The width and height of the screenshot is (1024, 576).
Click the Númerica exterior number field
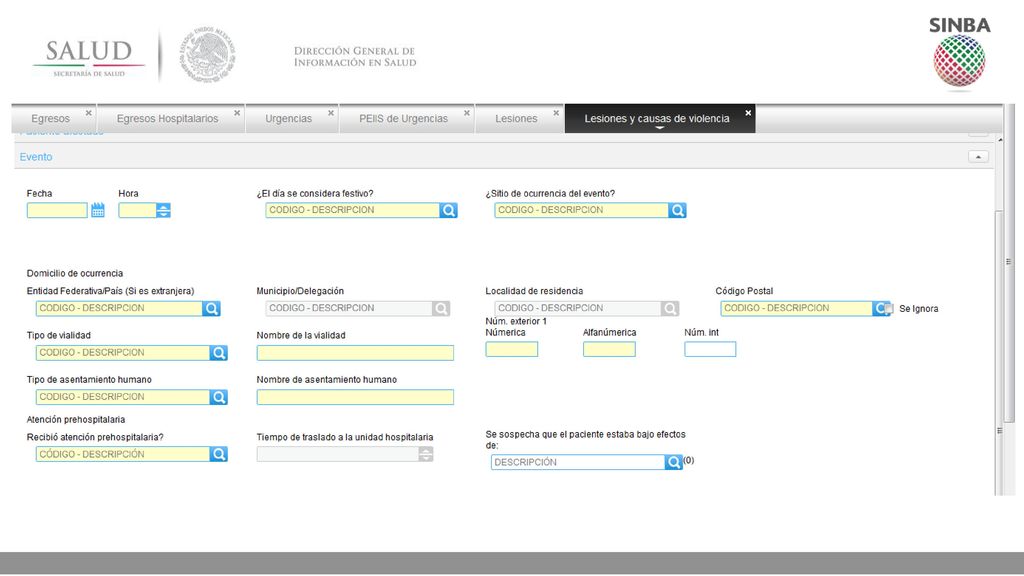(x=511, y=349)
